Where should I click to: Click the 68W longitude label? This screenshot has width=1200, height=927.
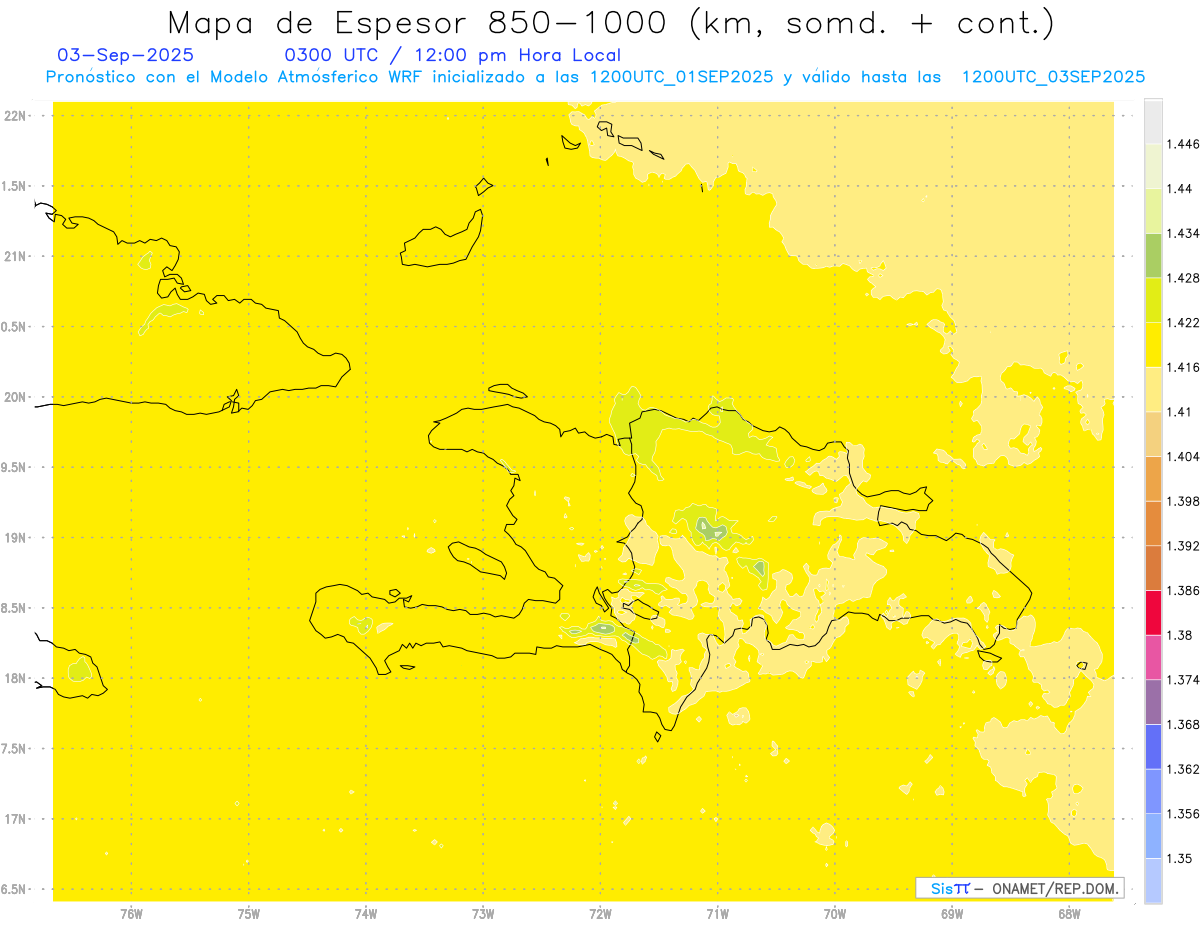(1069, 913)
